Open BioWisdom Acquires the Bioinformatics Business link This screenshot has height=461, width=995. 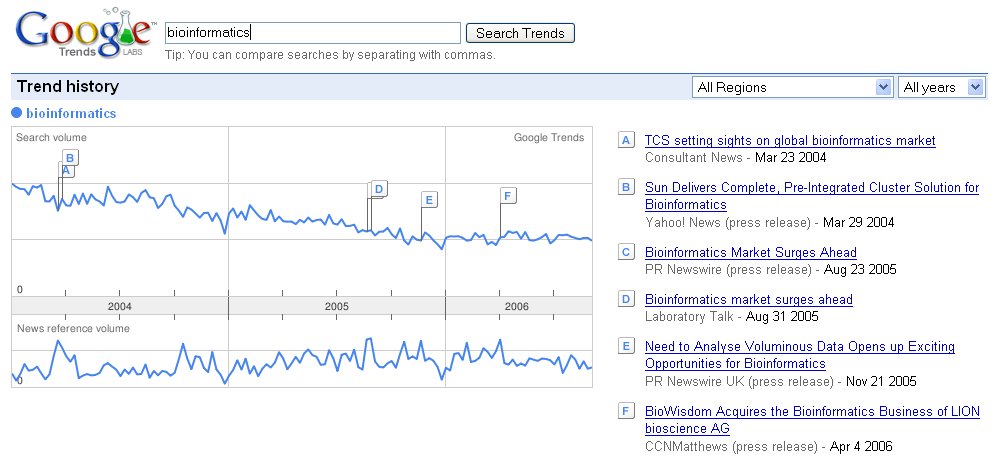[812, 411]
